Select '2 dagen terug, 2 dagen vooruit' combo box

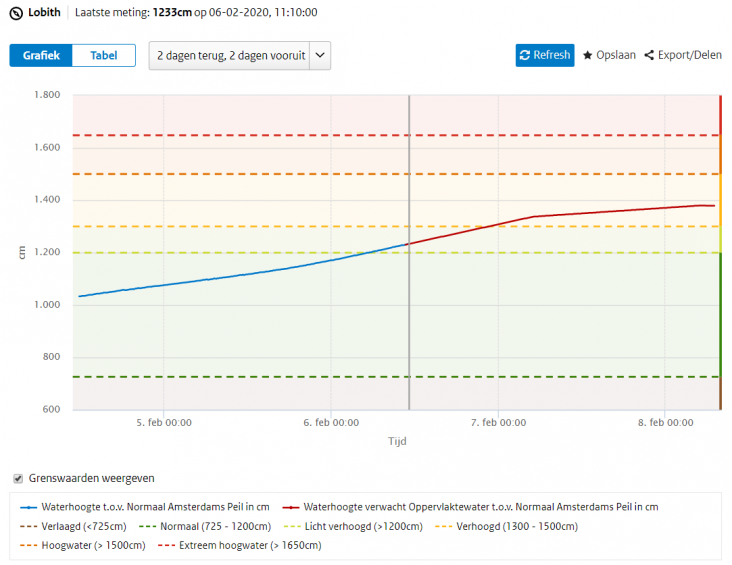tap(229, 56)
